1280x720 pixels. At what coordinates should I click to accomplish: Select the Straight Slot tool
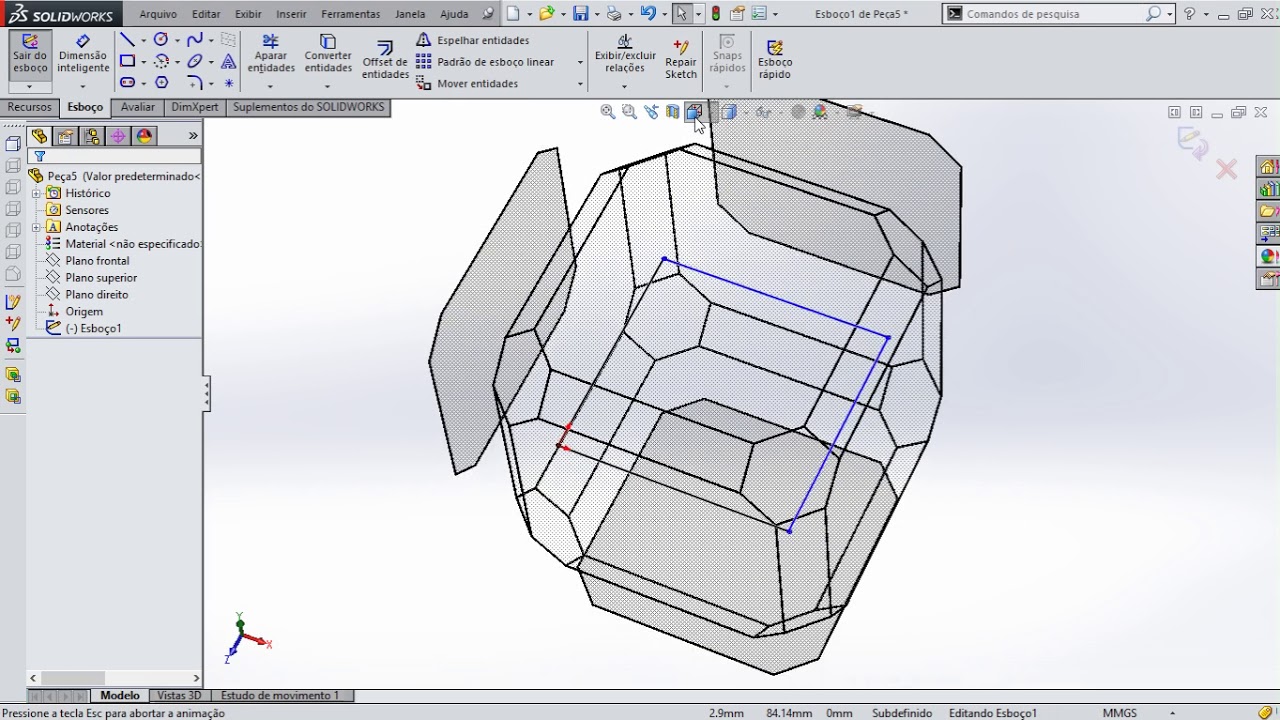127,83
